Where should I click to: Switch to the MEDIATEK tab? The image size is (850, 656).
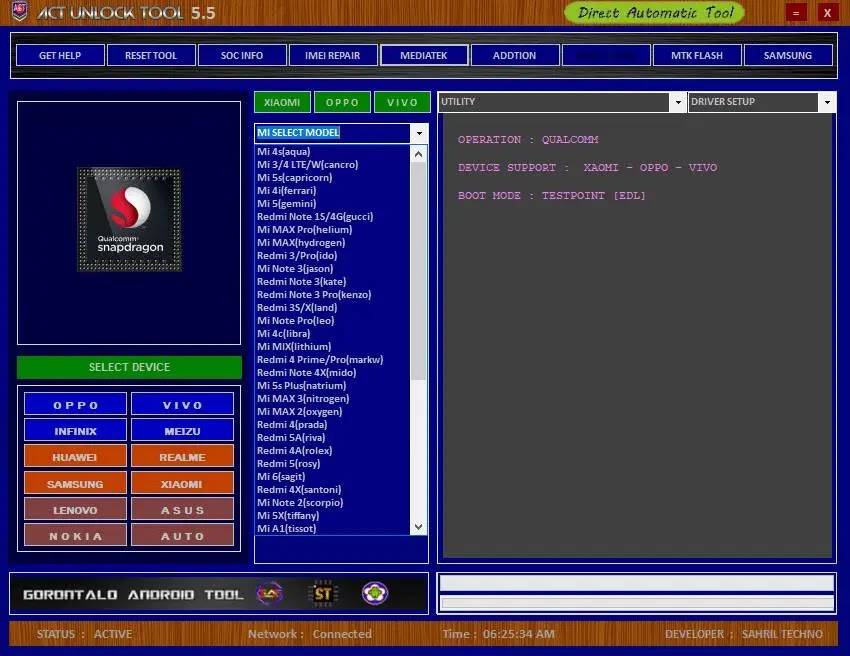tap(424, 55)
